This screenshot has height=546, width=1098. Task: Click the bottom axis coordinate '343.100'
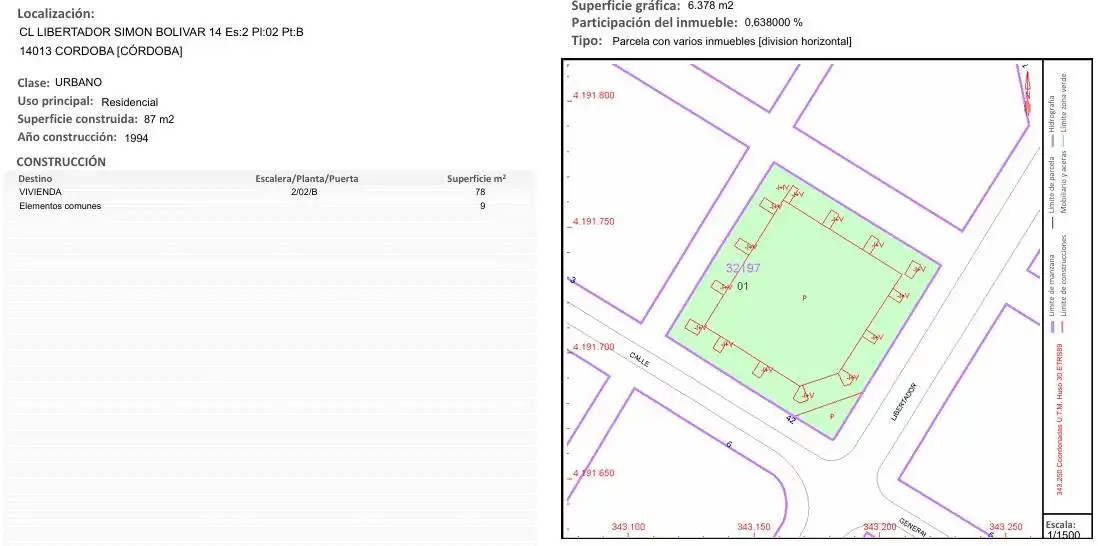(628, 527)
